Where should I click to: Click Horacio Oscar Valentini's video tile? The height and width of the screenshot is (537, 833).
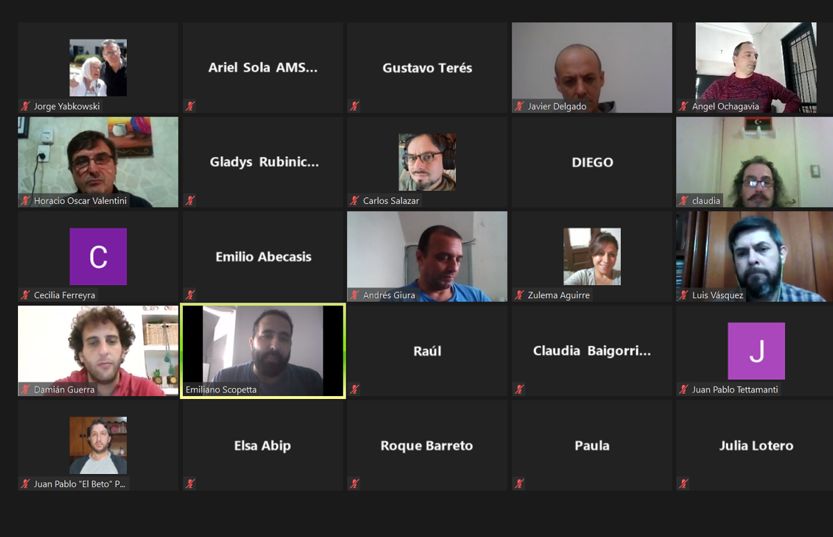98,162
